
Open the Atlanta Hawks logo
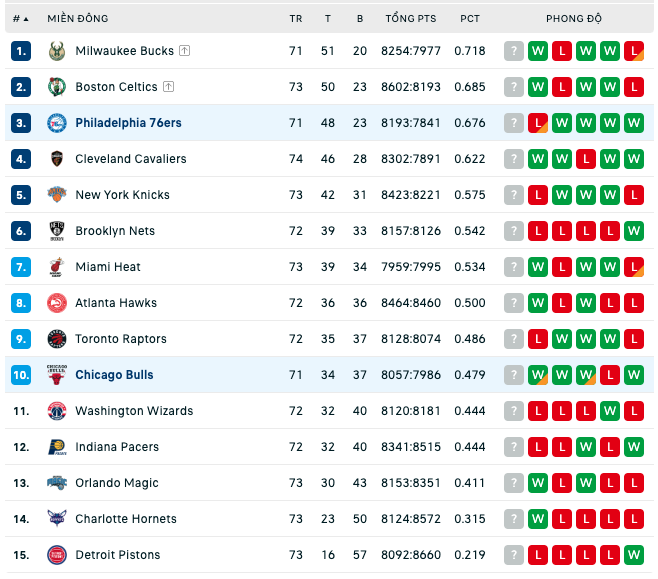57,303
